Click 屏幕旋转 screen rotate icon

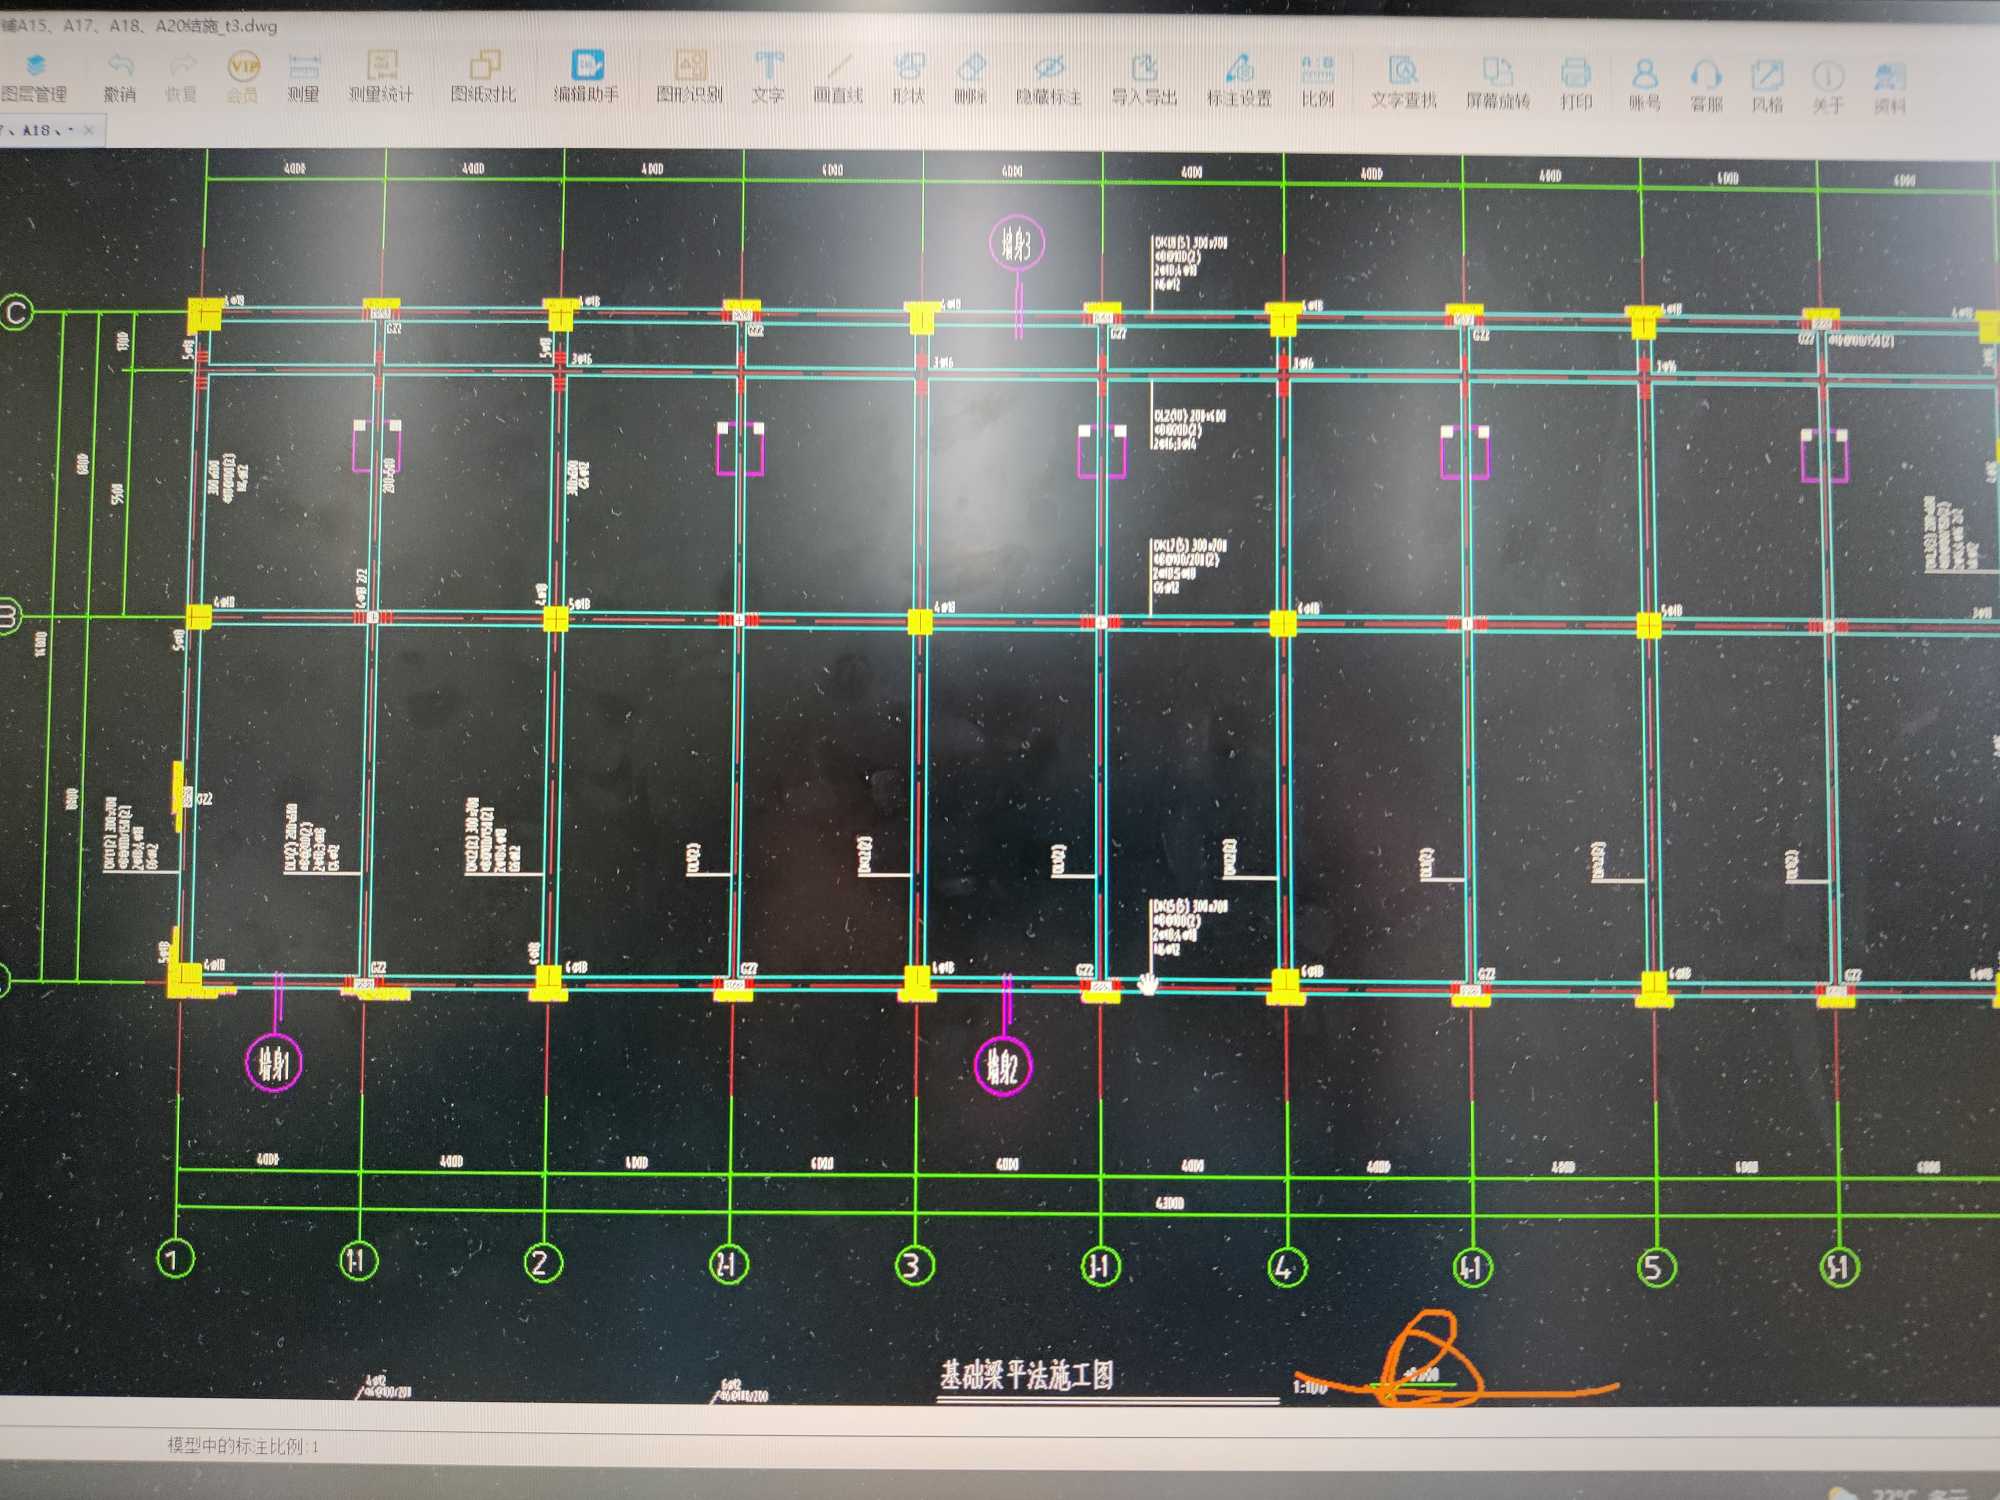[x=1498, y=84]
